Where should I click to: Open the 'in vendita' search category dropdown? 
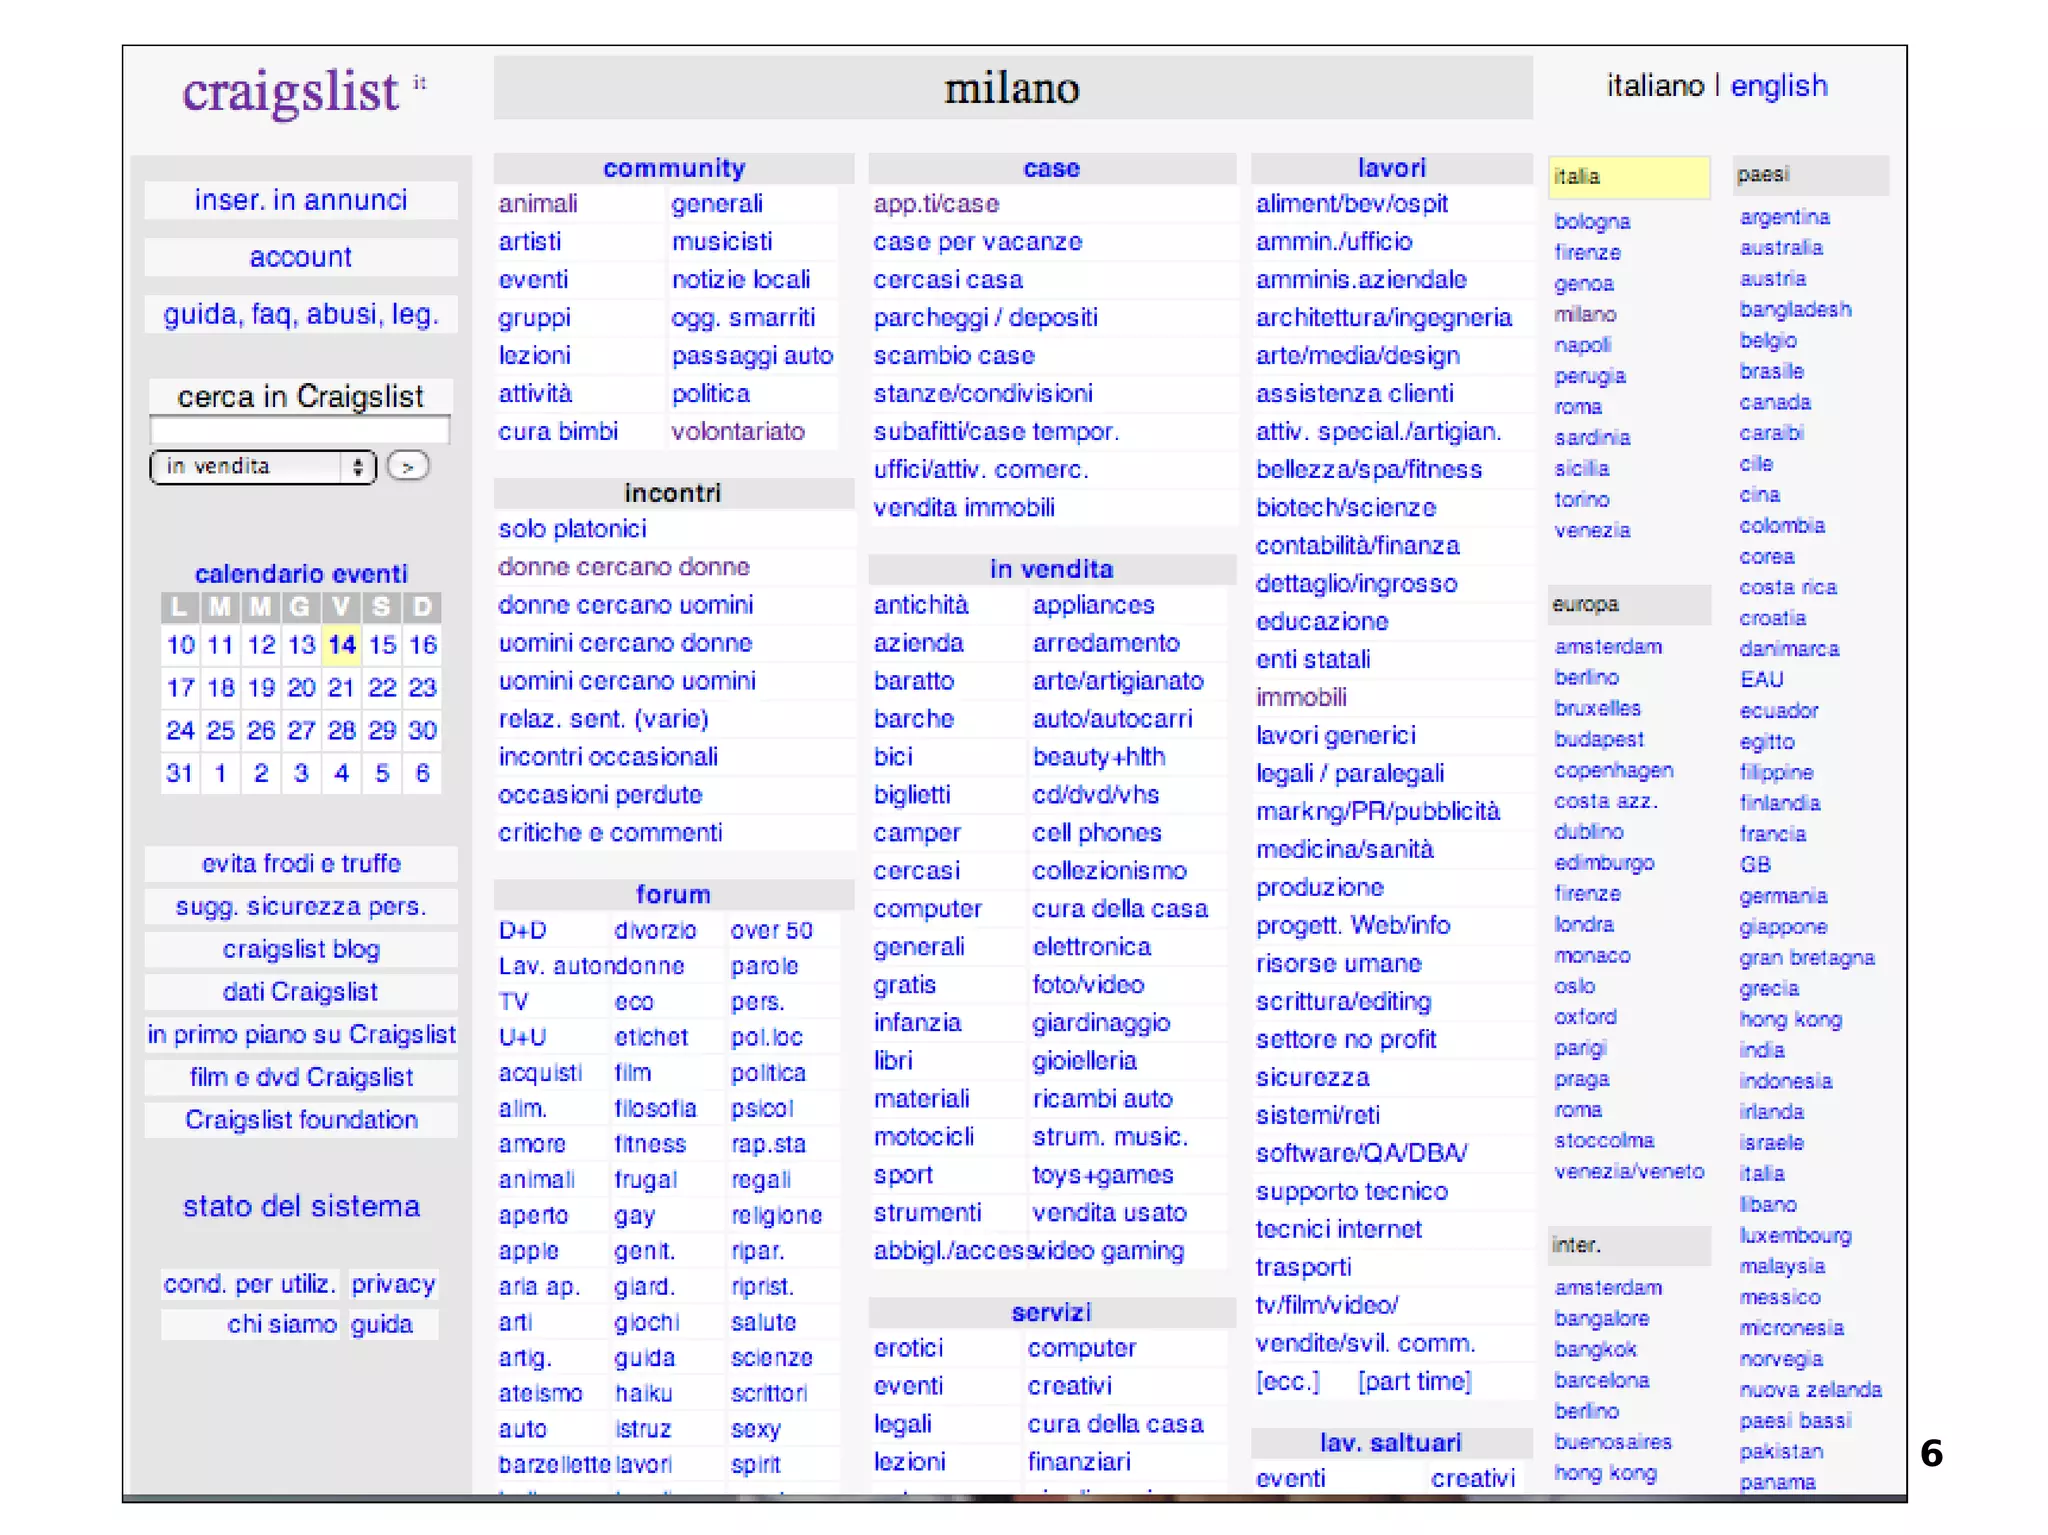(x=262, y=467)
